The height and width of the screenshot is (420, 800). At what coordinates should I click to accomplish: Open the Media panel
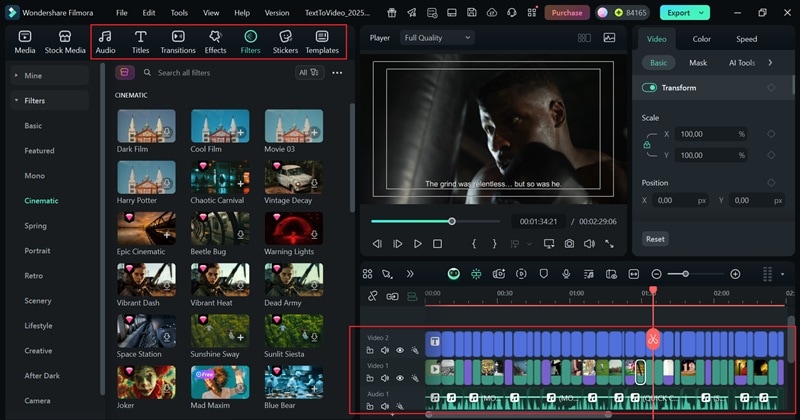tap(24, 42)
